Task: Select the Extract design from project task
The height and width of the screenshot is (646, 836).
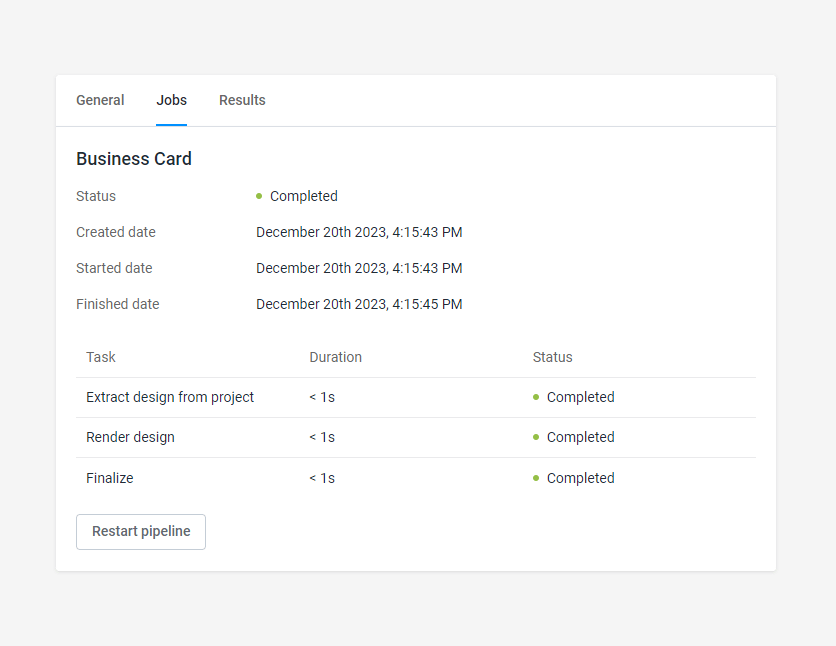Action: (170, 397)
